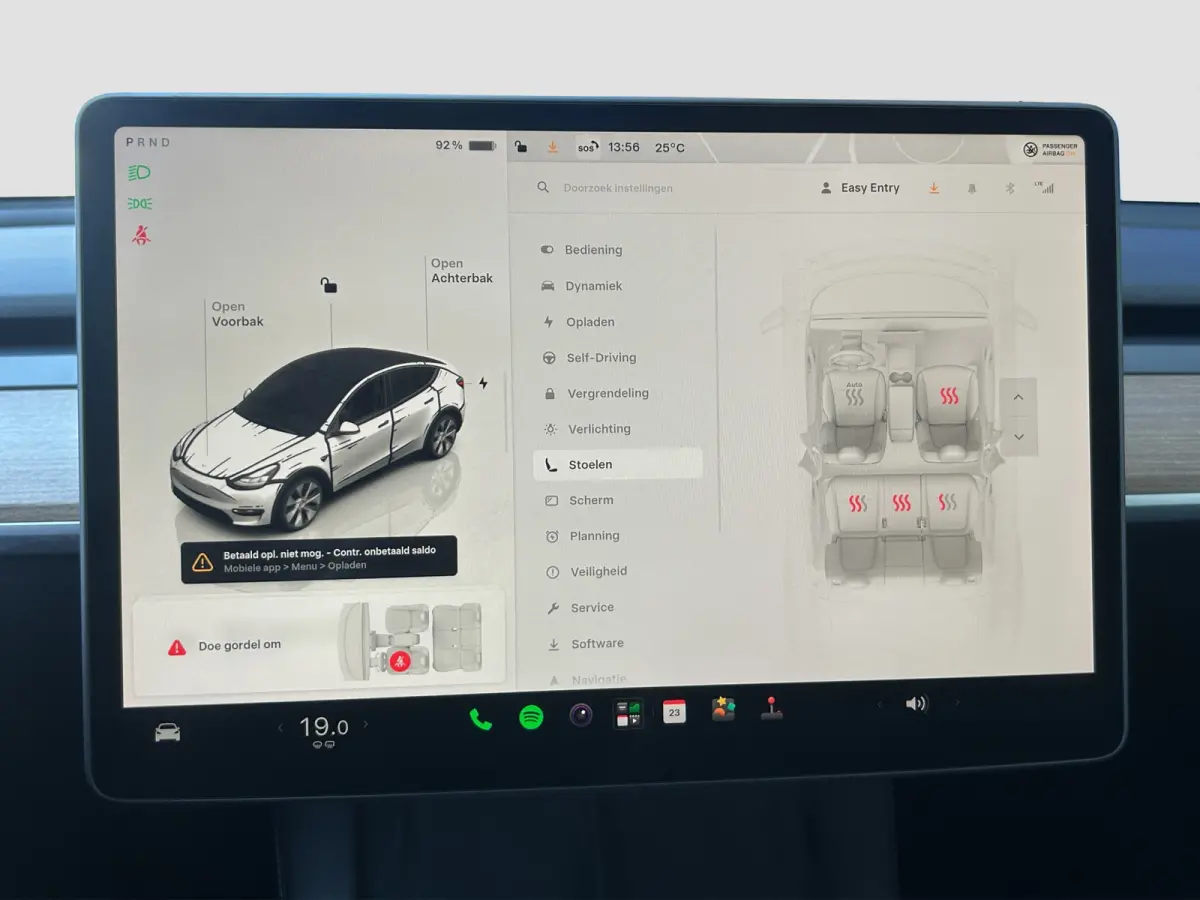Screen dimensions: 1200x900
Task: Tap the SOS emergency icon
Action: tap(587, 148)
